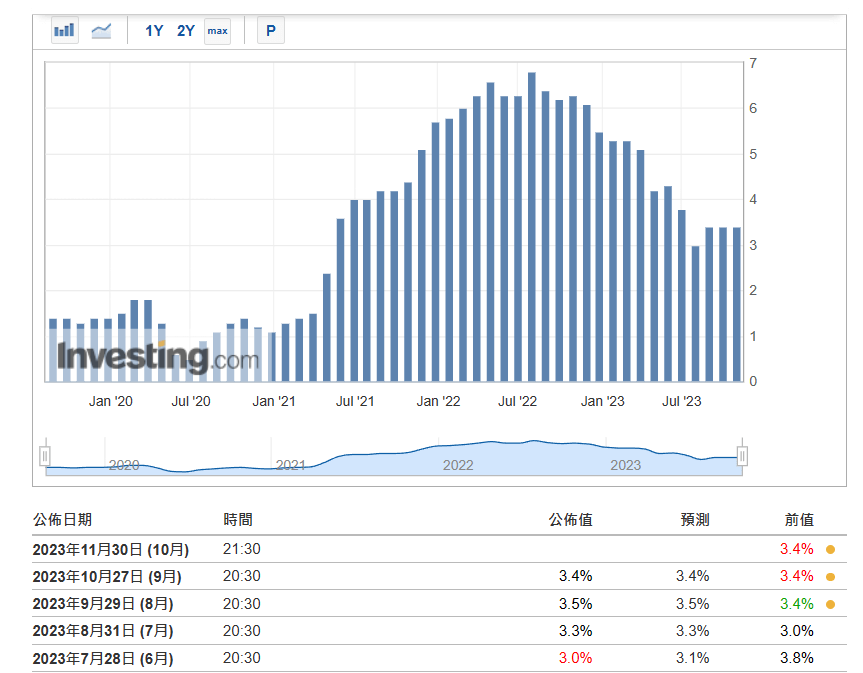863x673 pixels.
Task: Click the red 3.0% actual value
Action: (x=576, y=659)
